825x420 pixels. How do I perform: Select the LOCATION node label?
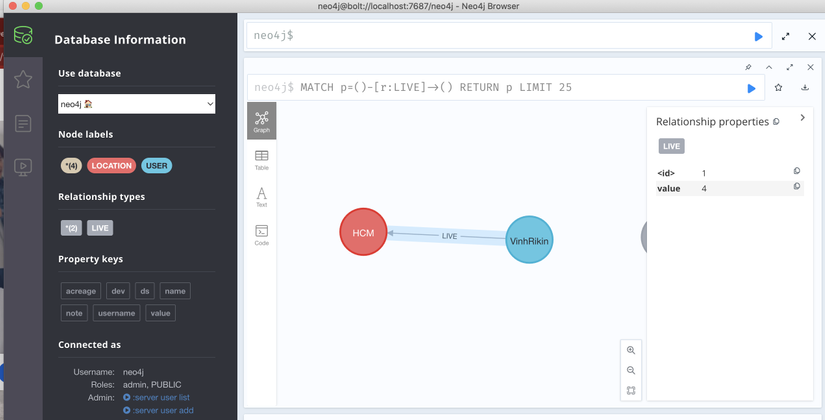coord(112,166)
